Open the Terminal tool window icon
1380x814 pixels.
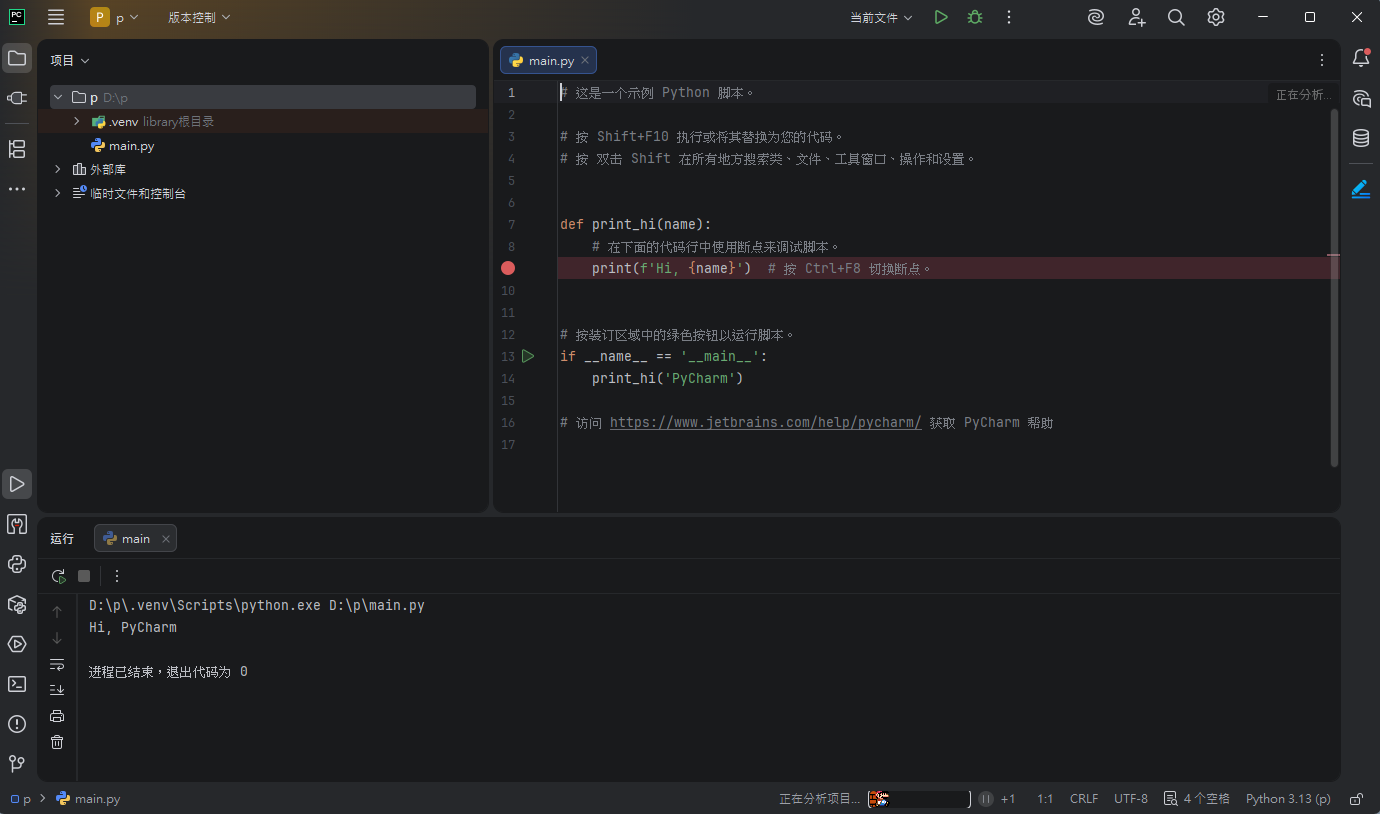pyautogui.click(x=17, y=684)
